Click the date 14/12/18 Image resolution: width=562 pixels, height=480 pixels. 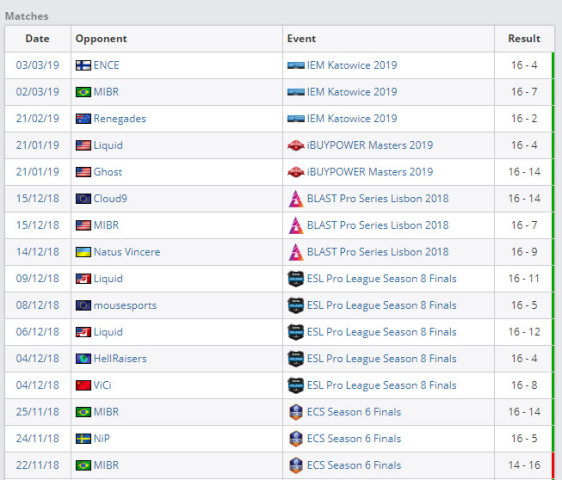[38, 252]
